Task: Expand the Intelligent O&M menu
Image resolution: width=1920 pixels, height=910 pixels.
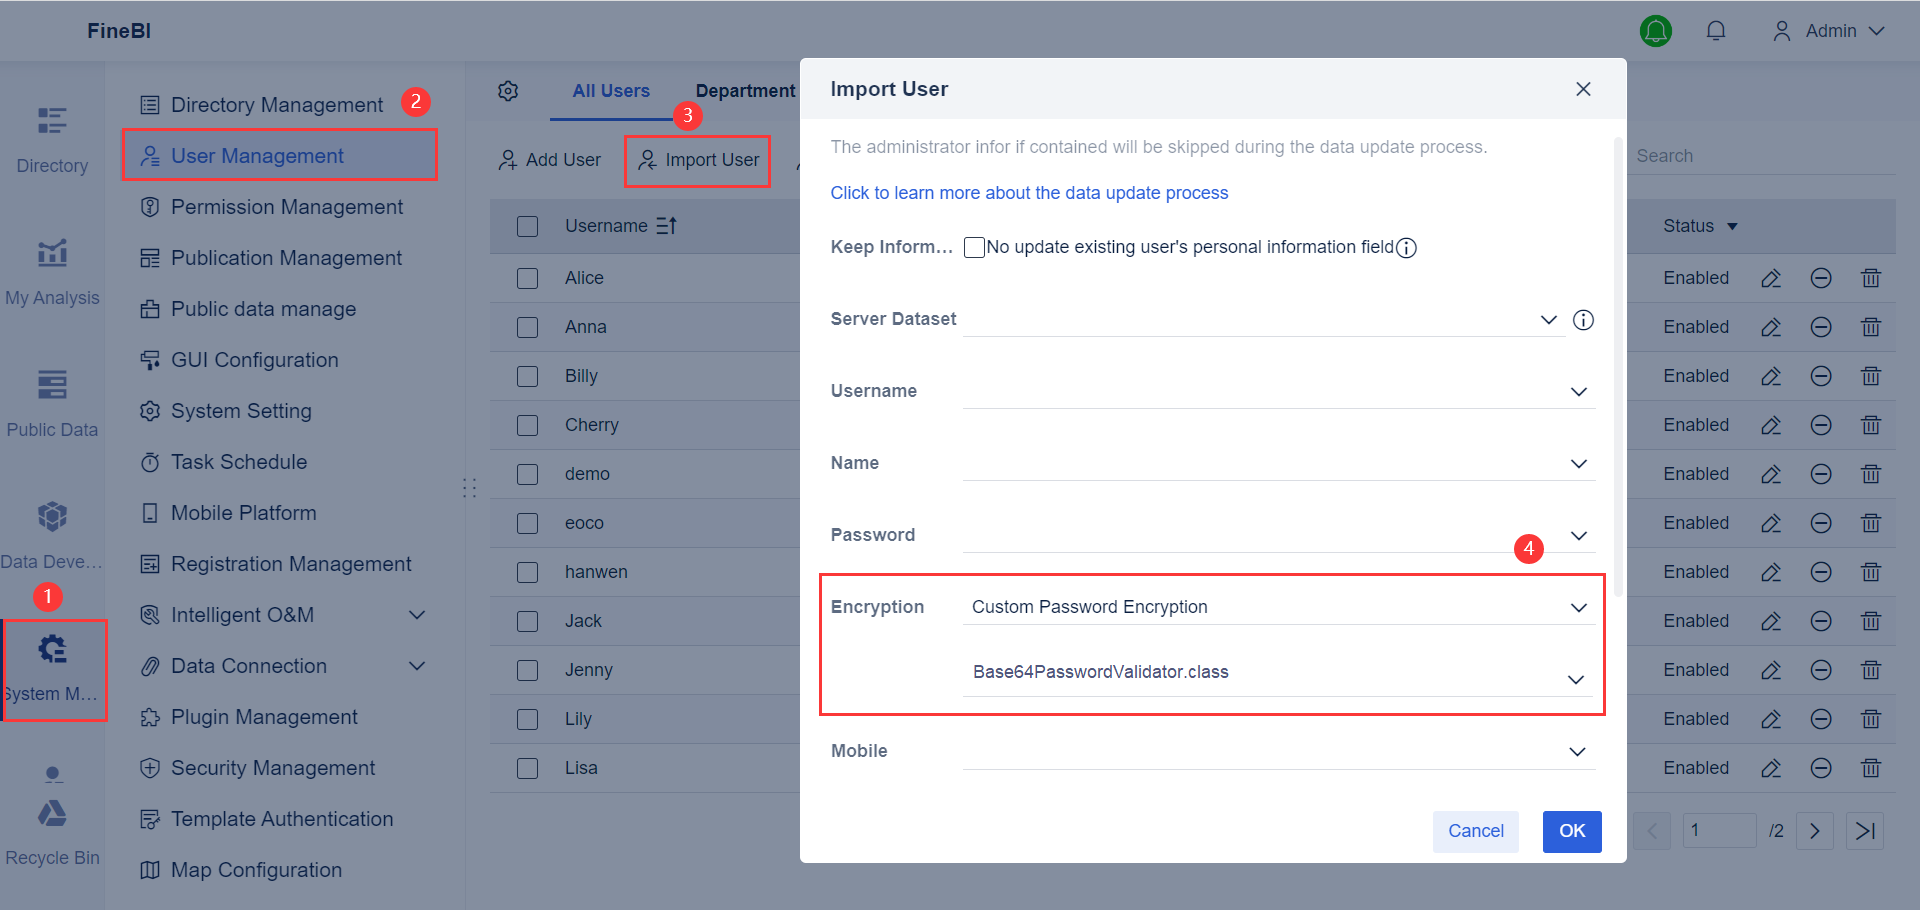Action: (417, 615)
